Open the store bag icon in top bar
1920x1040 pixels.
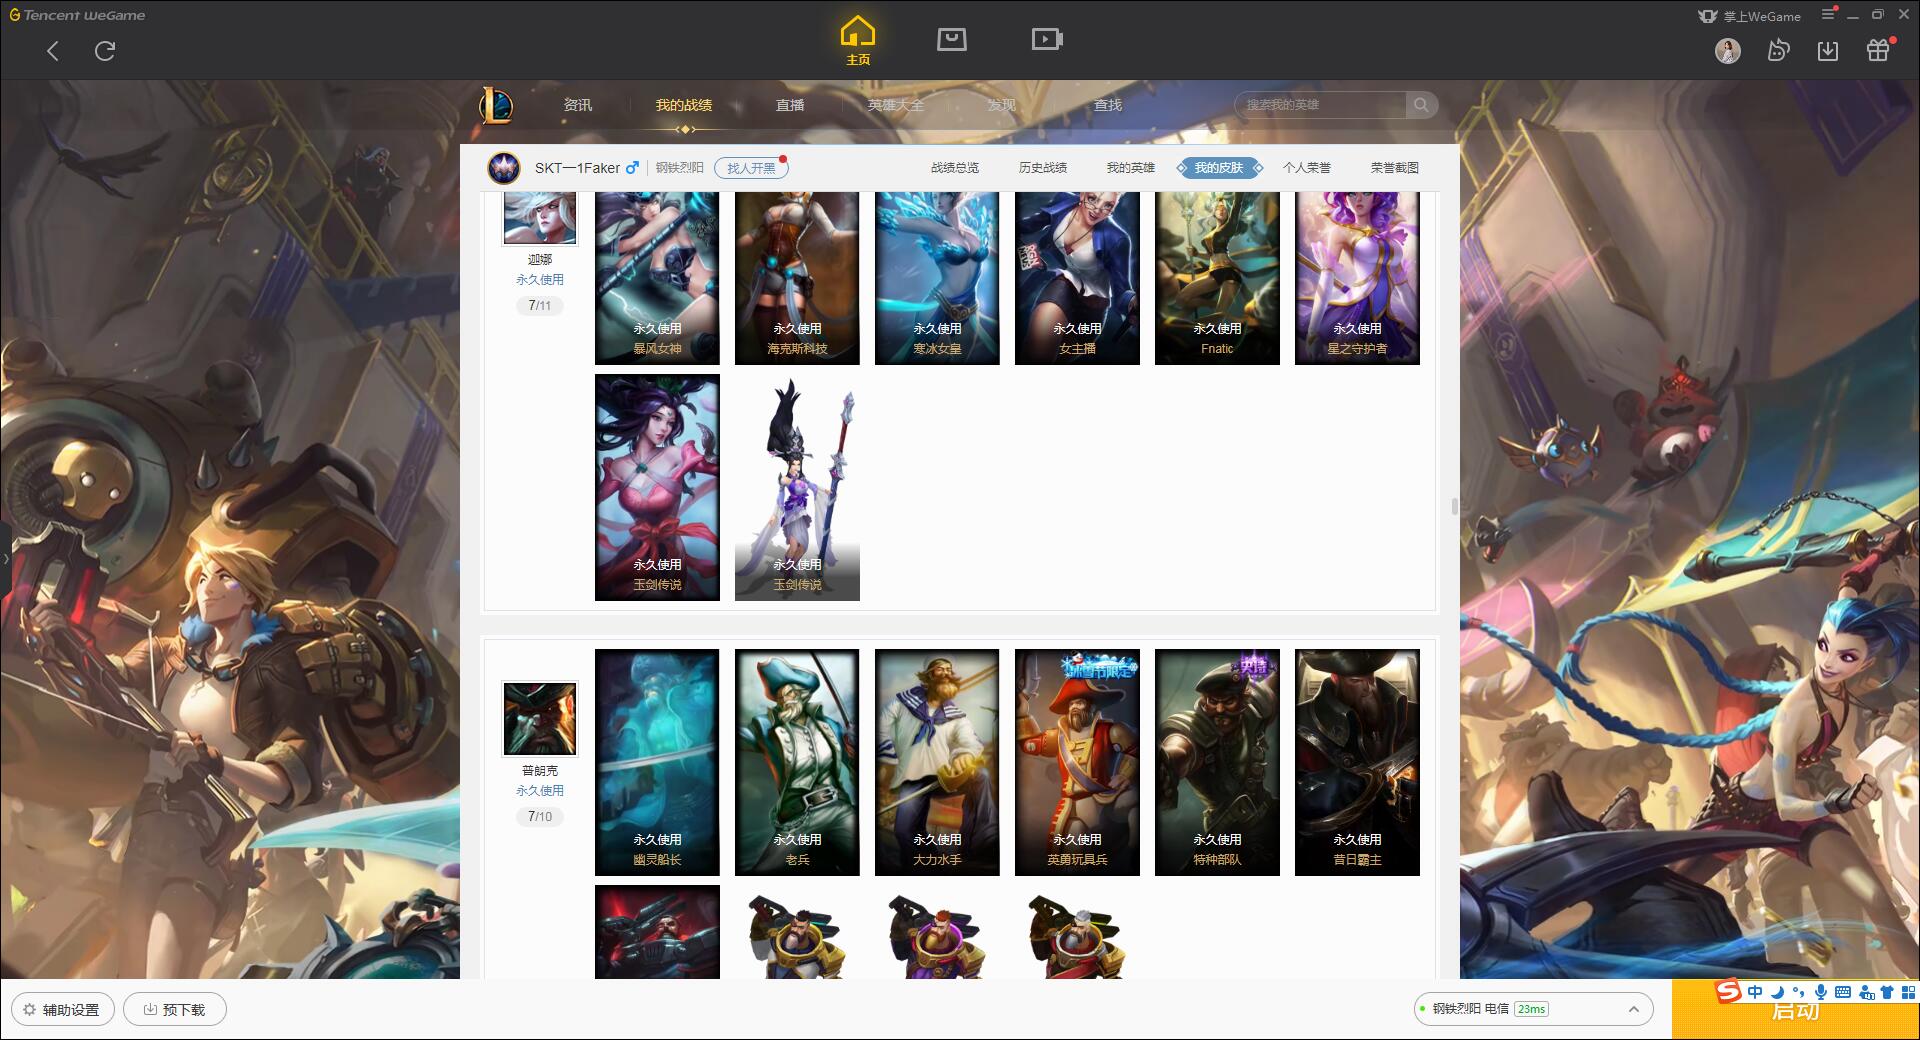pos(951,40)
